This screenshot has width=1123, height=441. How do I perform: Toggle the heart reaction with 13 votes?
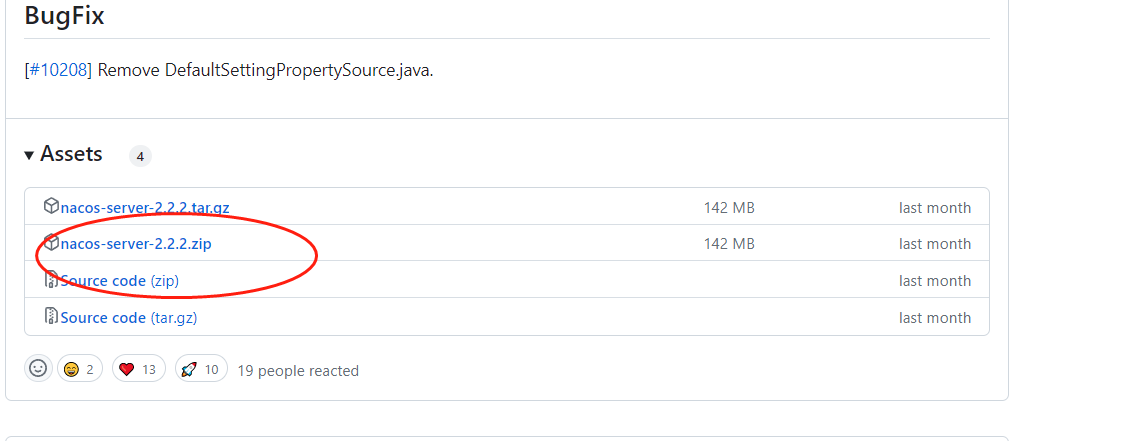138,369
